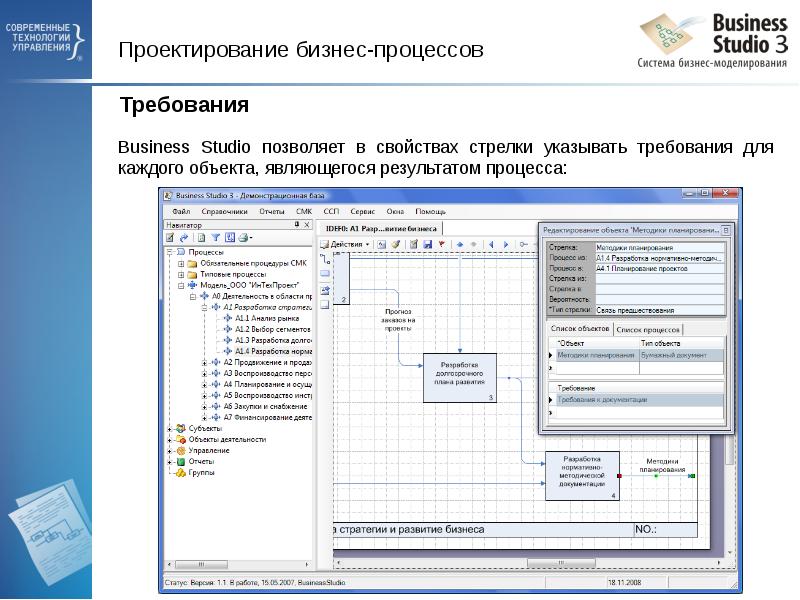This screenshot has height=600, width=800.
Task: Collapse the Процессы tree node
Action: [169, 252]
